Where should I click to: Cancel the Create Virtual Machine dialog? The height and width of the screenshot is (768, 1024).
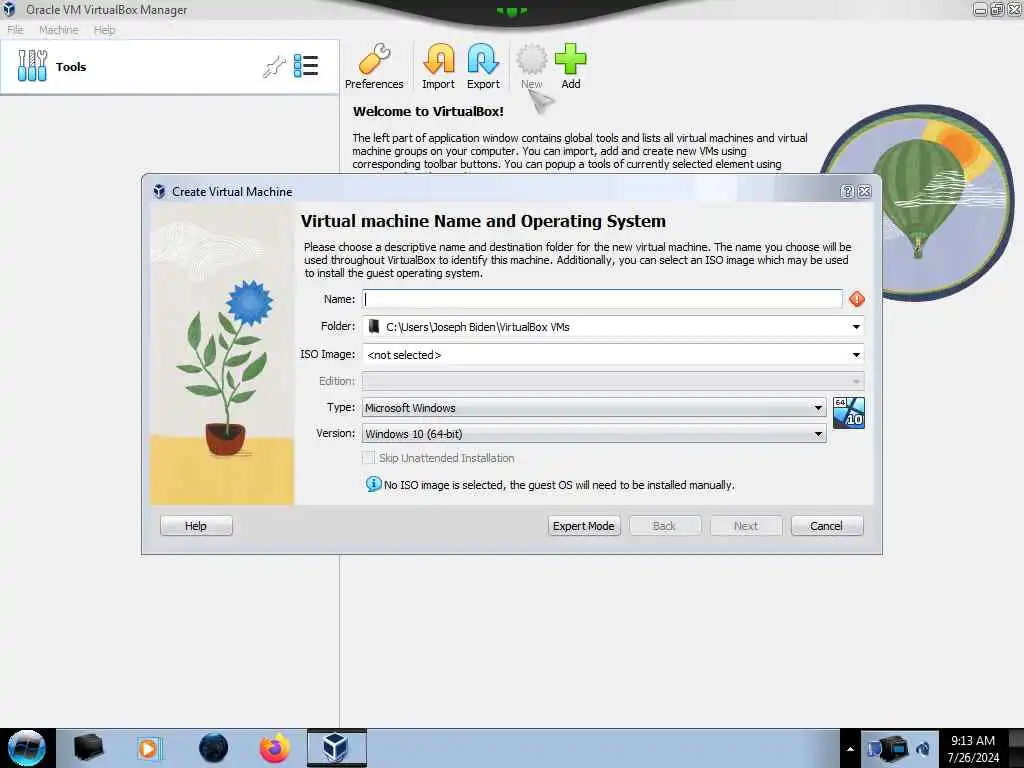coord(827,526)
